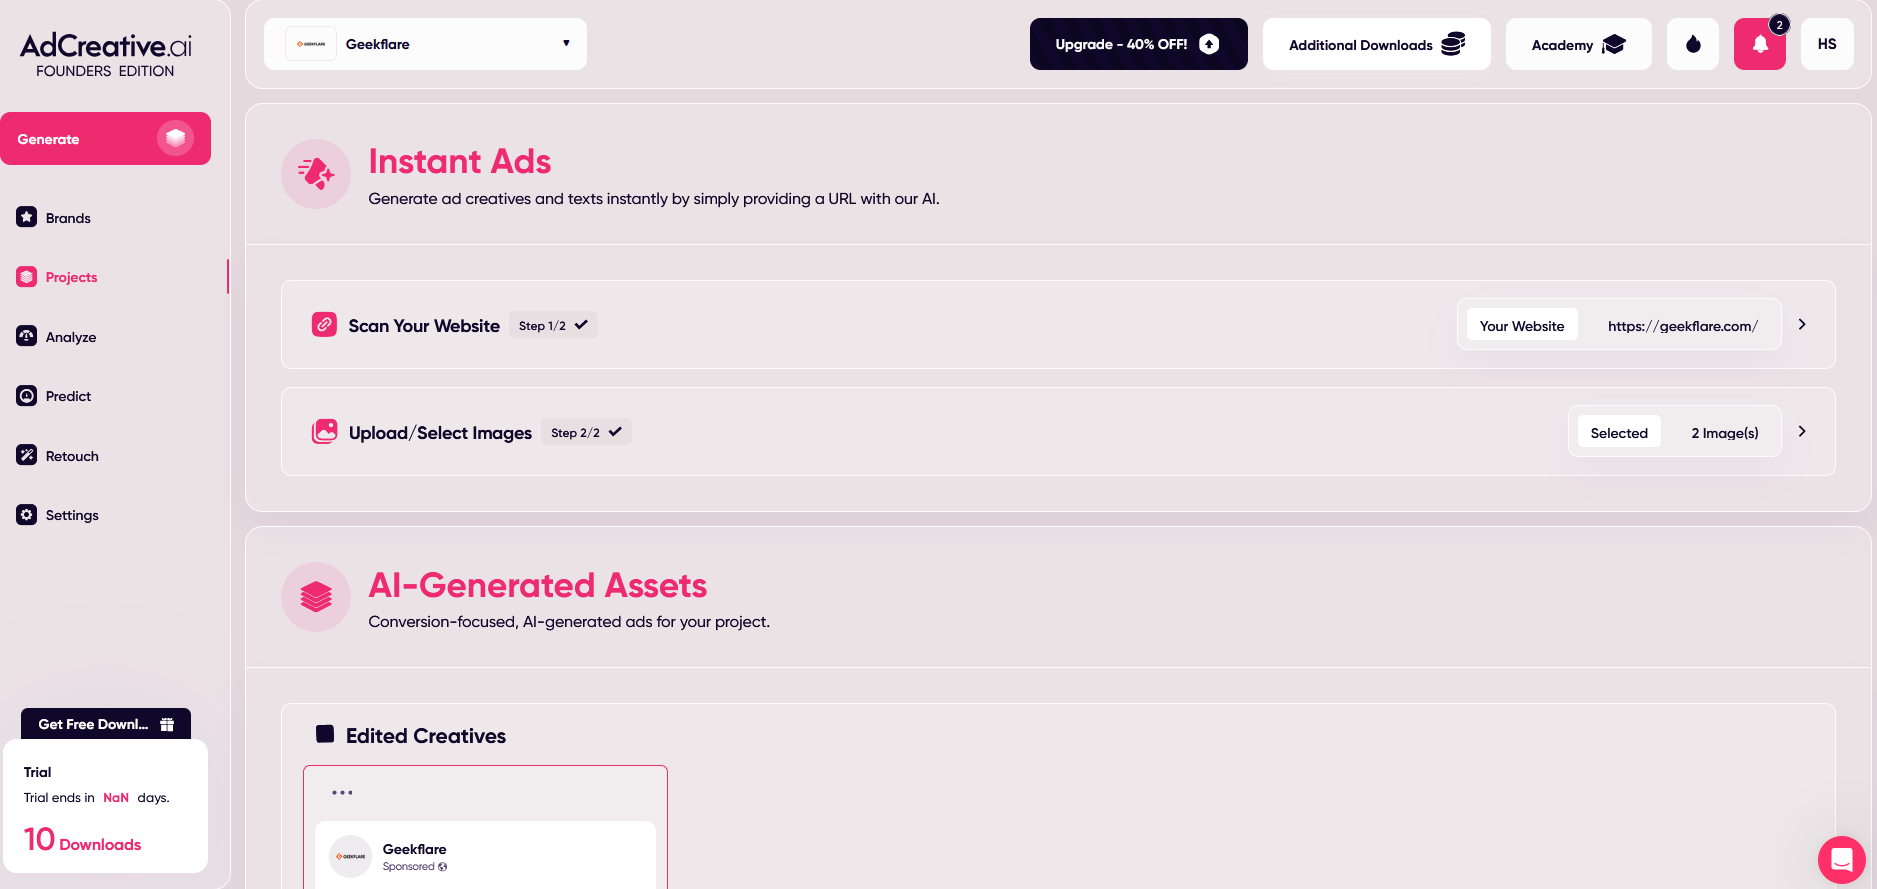The width and height of the screenshot is (1877, 889).
Task: Open Brands in the sidebar
Action: point(68,218)
